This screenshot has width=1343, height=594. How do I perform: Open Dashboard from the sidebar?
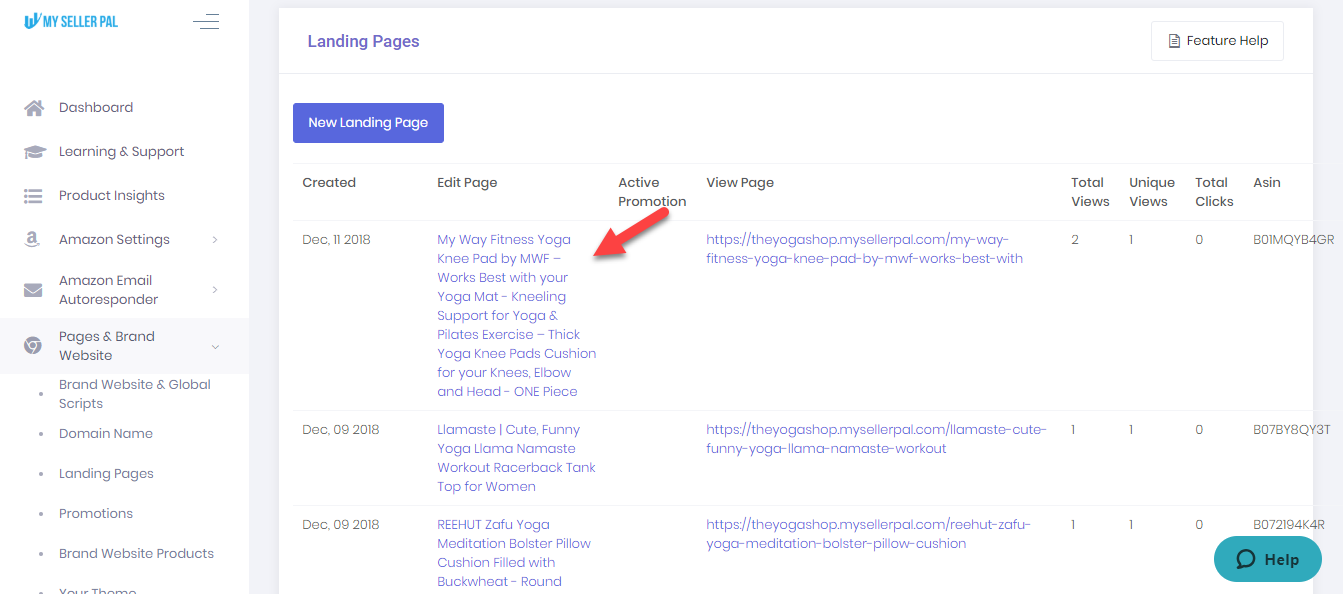click(x=96, y=108)
